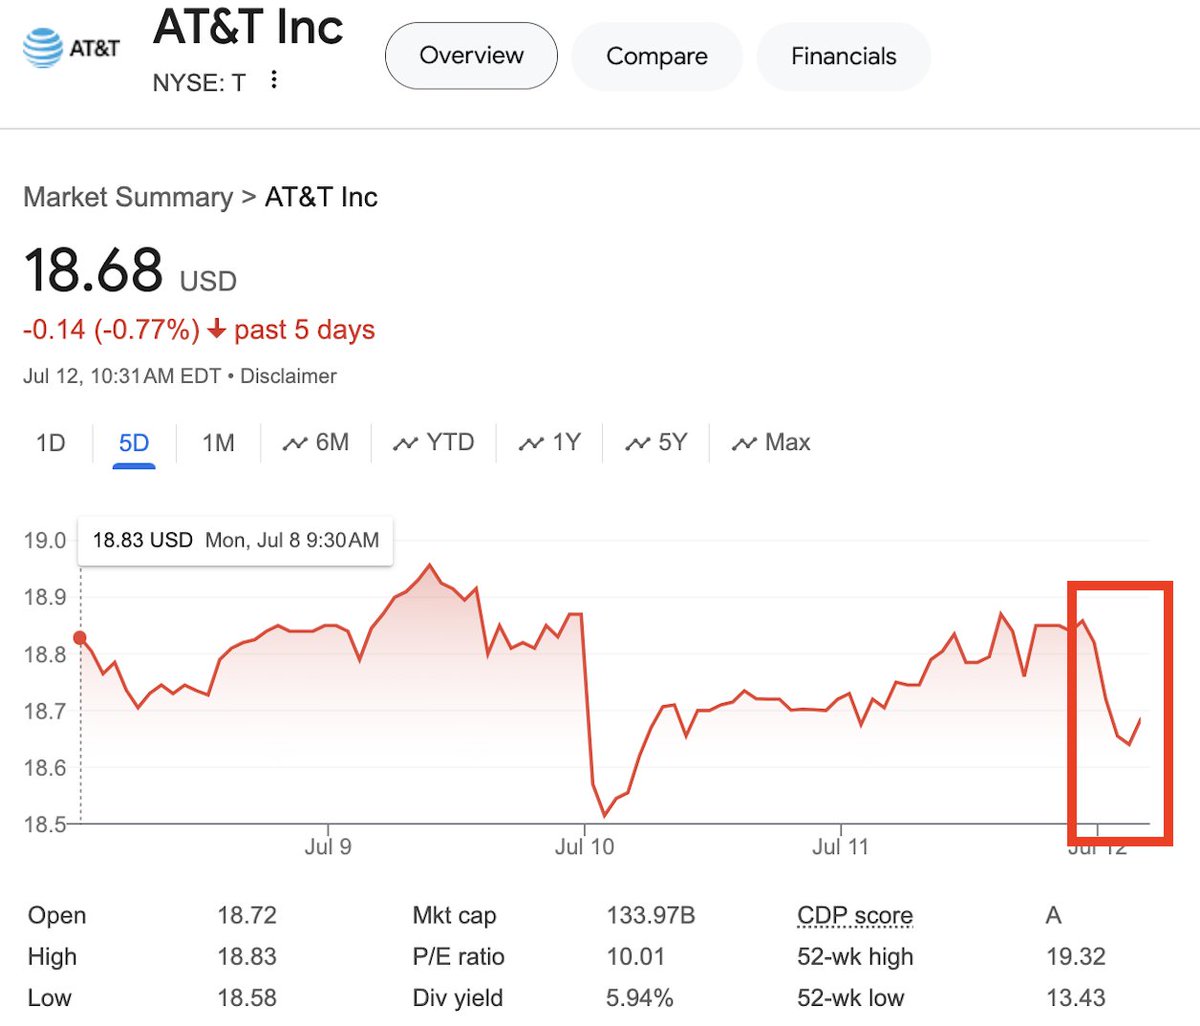1200x1026 pixels.
Task: Click the Jul 9 date label on axis
Action: pyautogui.click(x=328, y=847)
